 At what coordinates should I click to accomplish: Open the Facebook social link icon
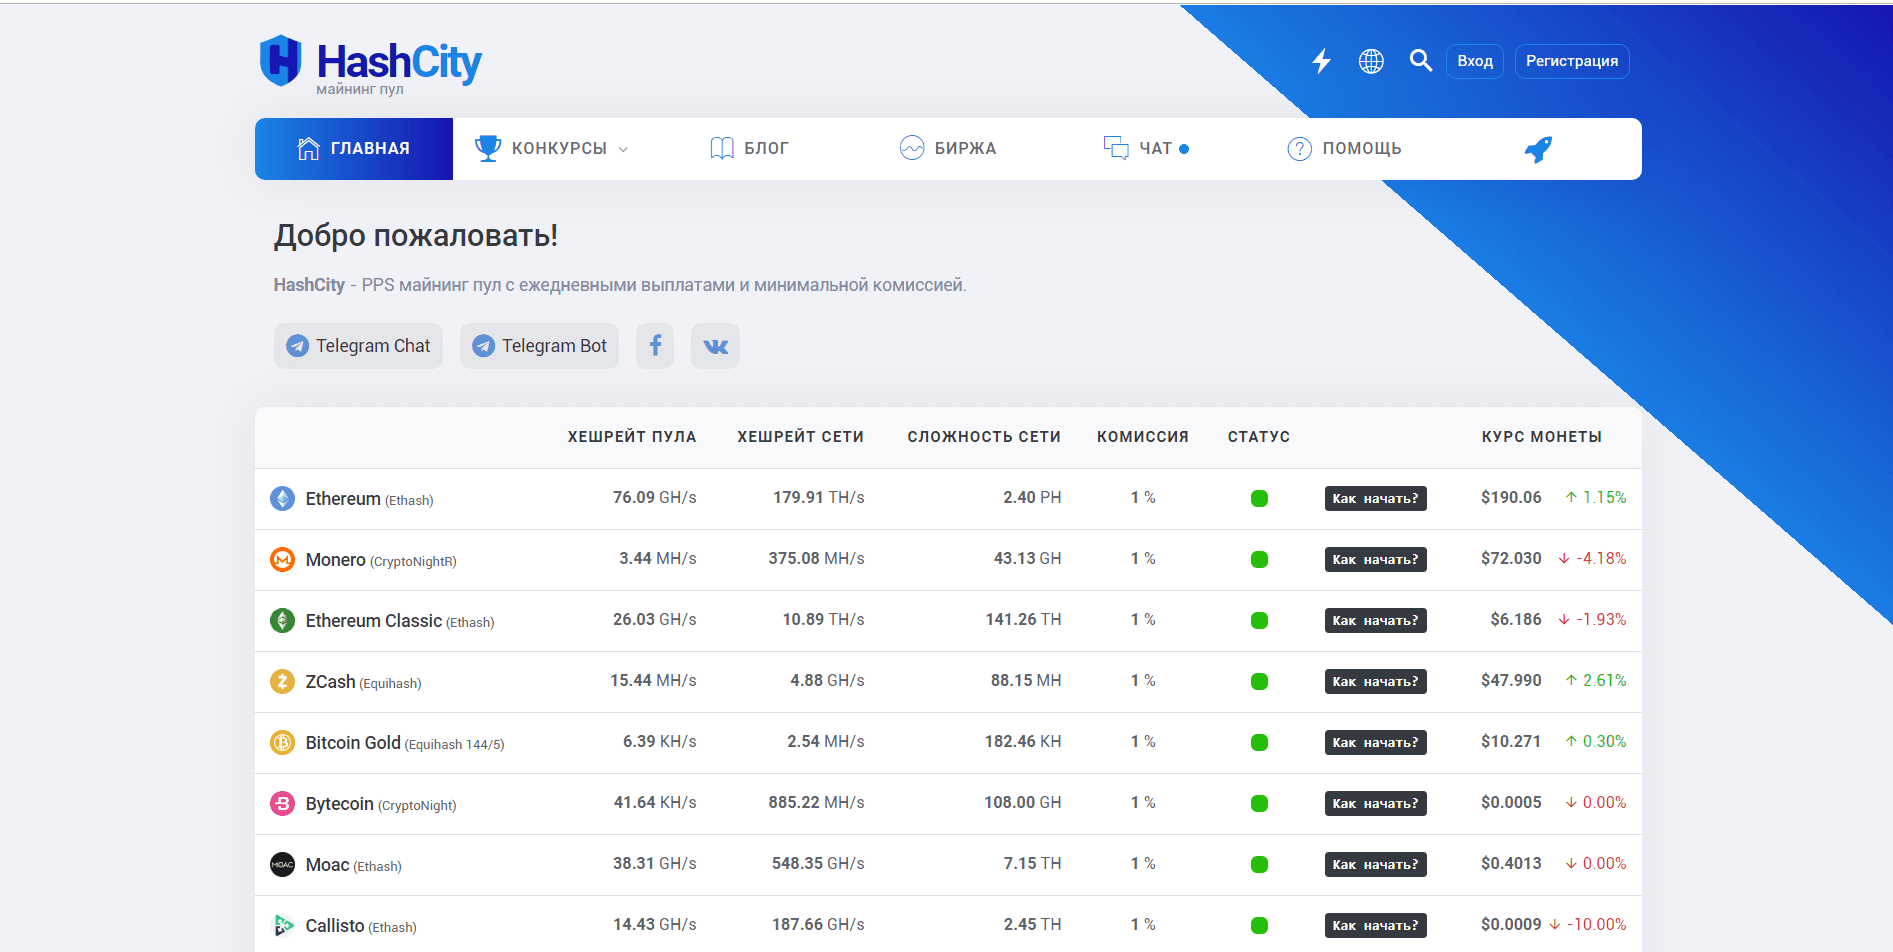(x=655, y=346)
